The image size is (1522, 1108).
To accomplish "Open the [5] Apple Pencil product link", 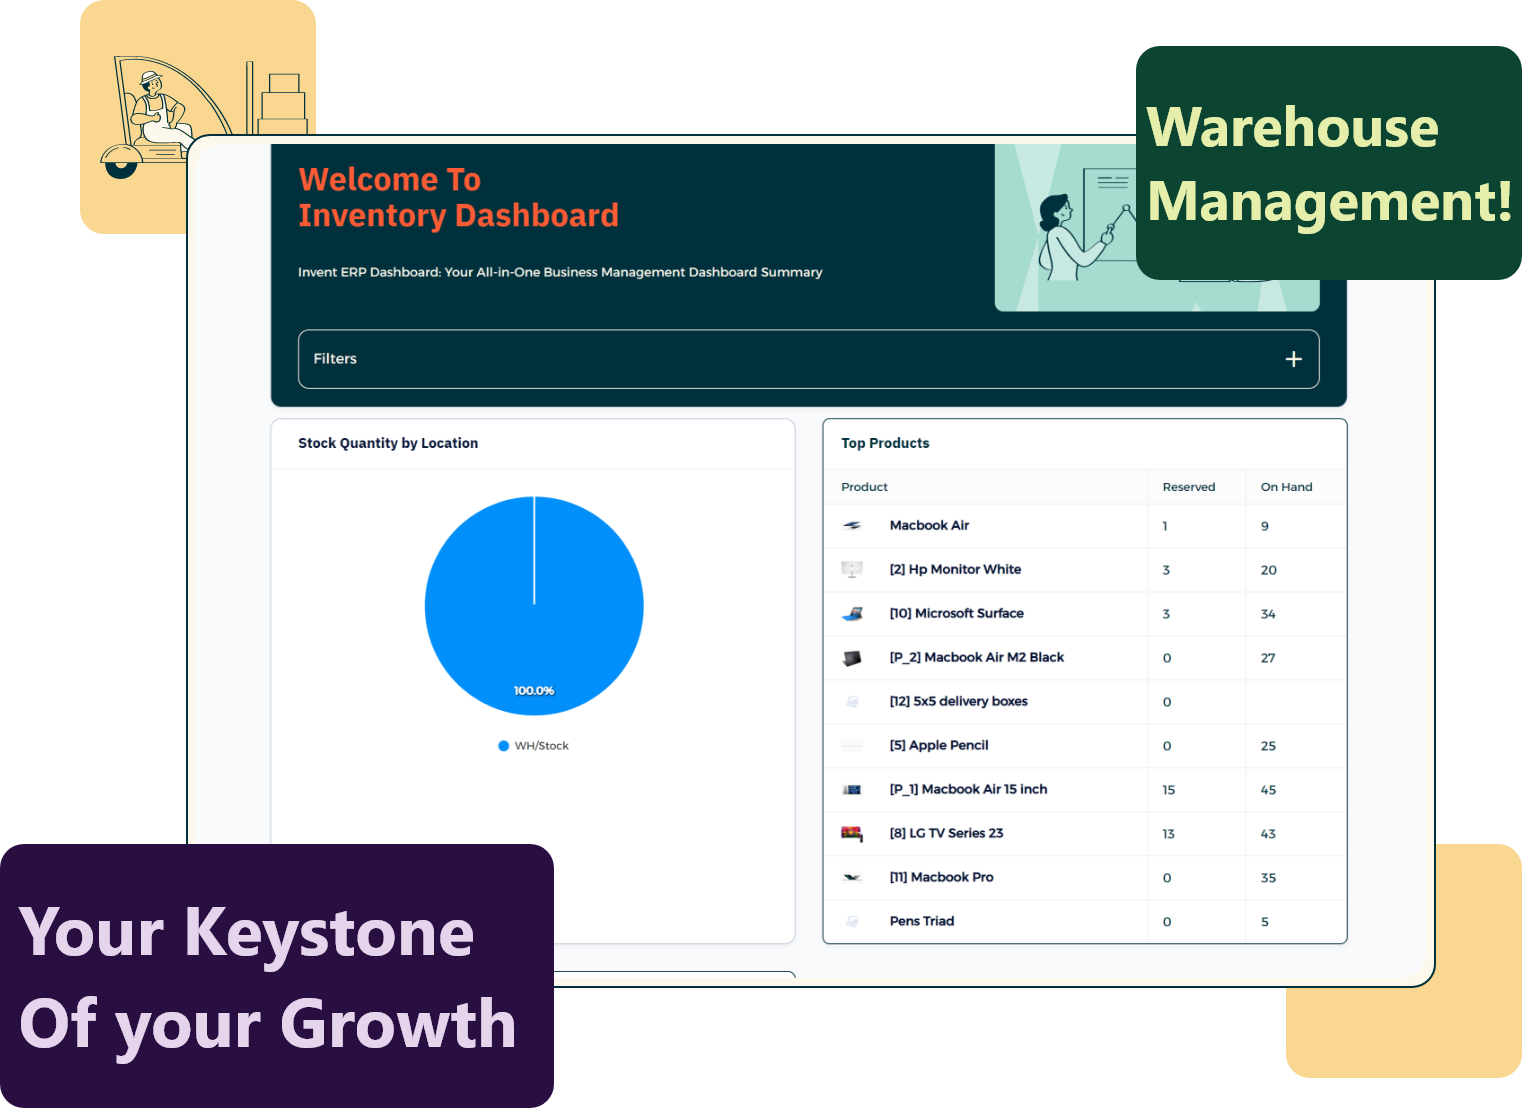I will point(939,745).
